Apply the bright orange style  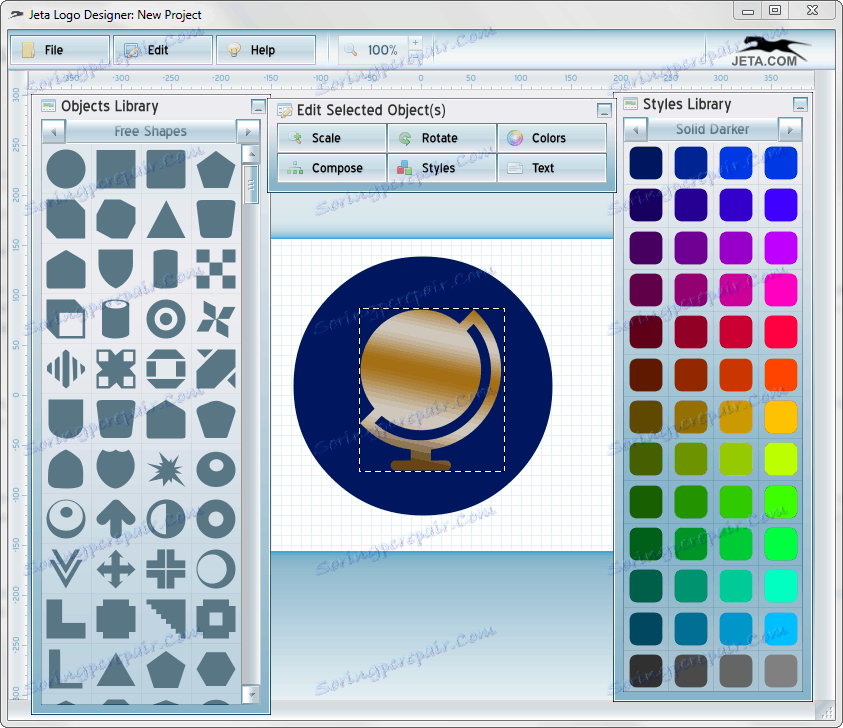point(781,375)
